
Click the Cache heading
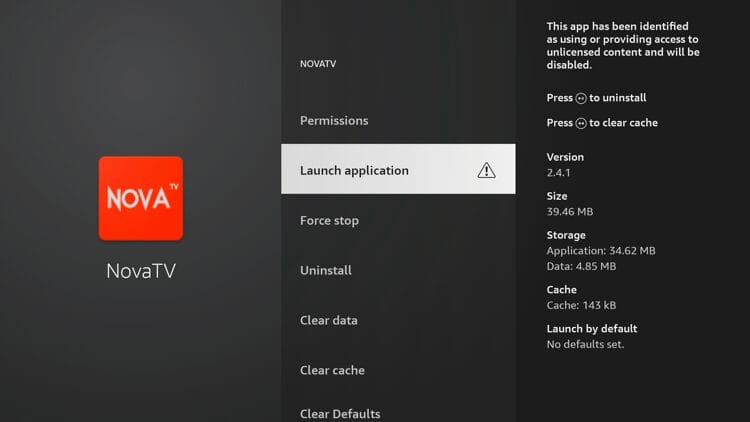tap(562, 289)
